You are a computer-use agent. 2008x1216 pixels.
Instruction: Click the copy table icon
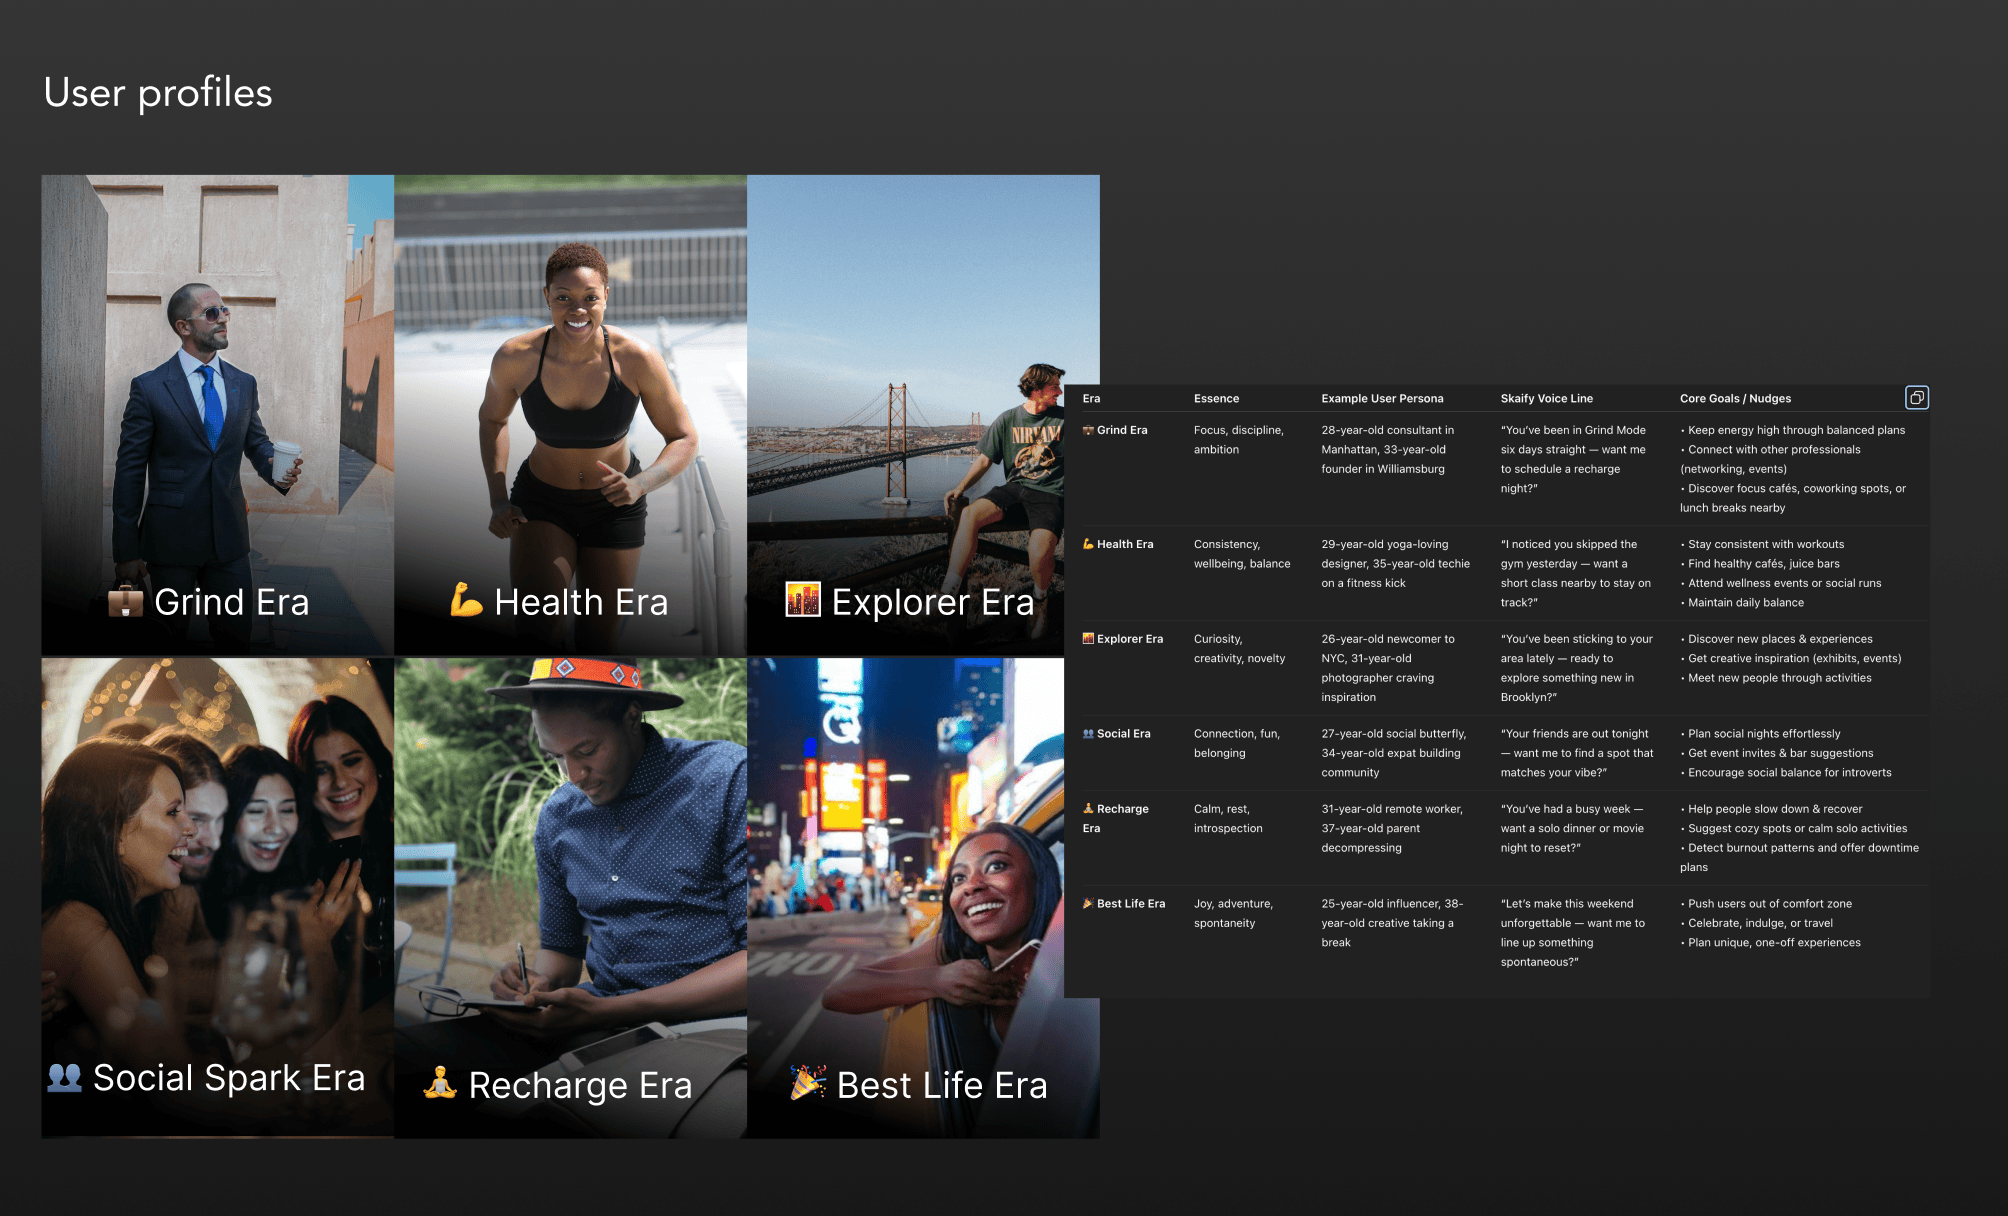(x=1917, y=397)
